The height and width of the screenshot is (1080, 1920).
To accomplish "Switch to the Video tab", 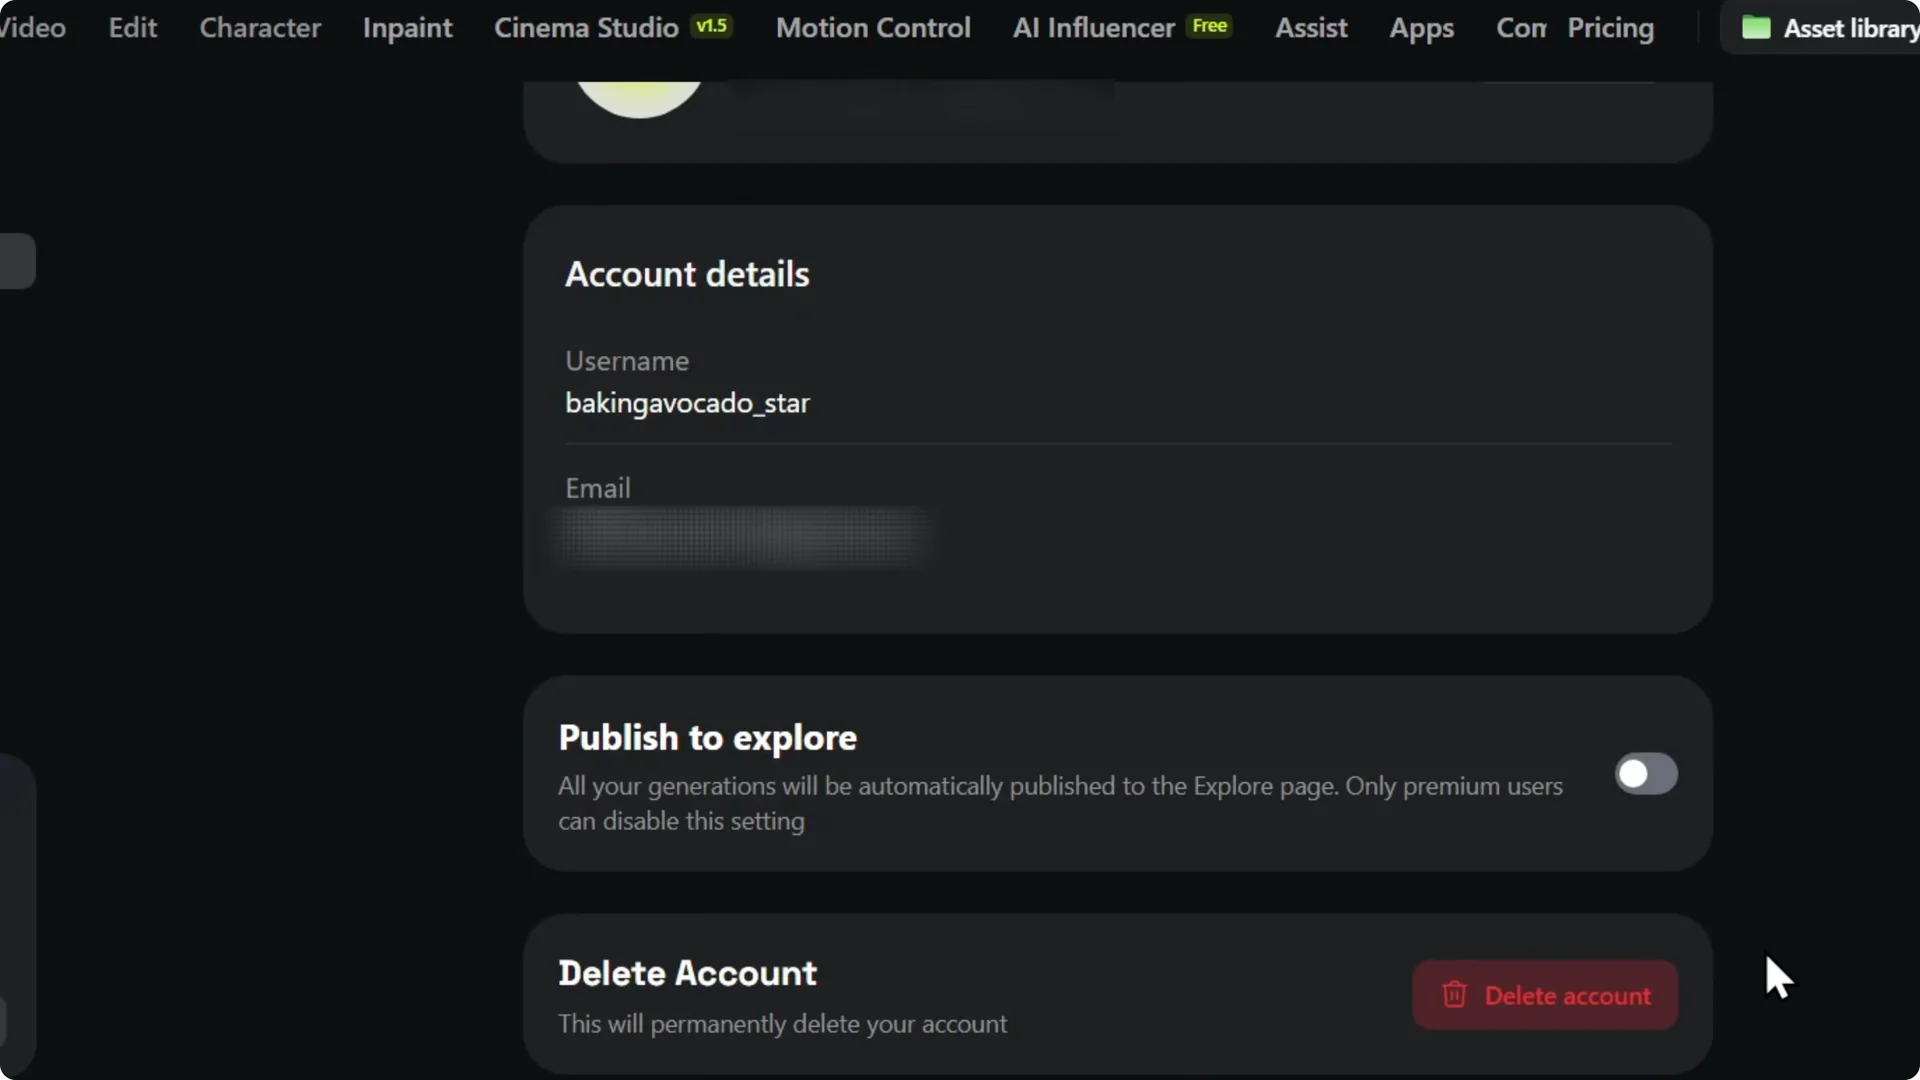I will [32, 27].
